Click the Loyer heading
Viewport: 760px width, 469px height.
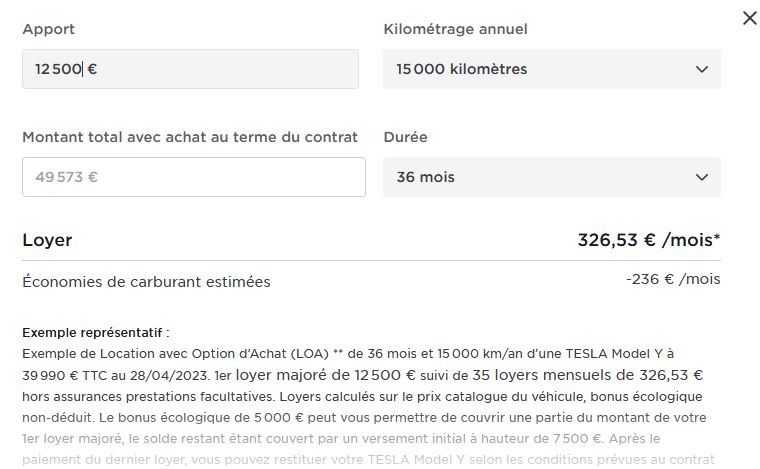47,240
